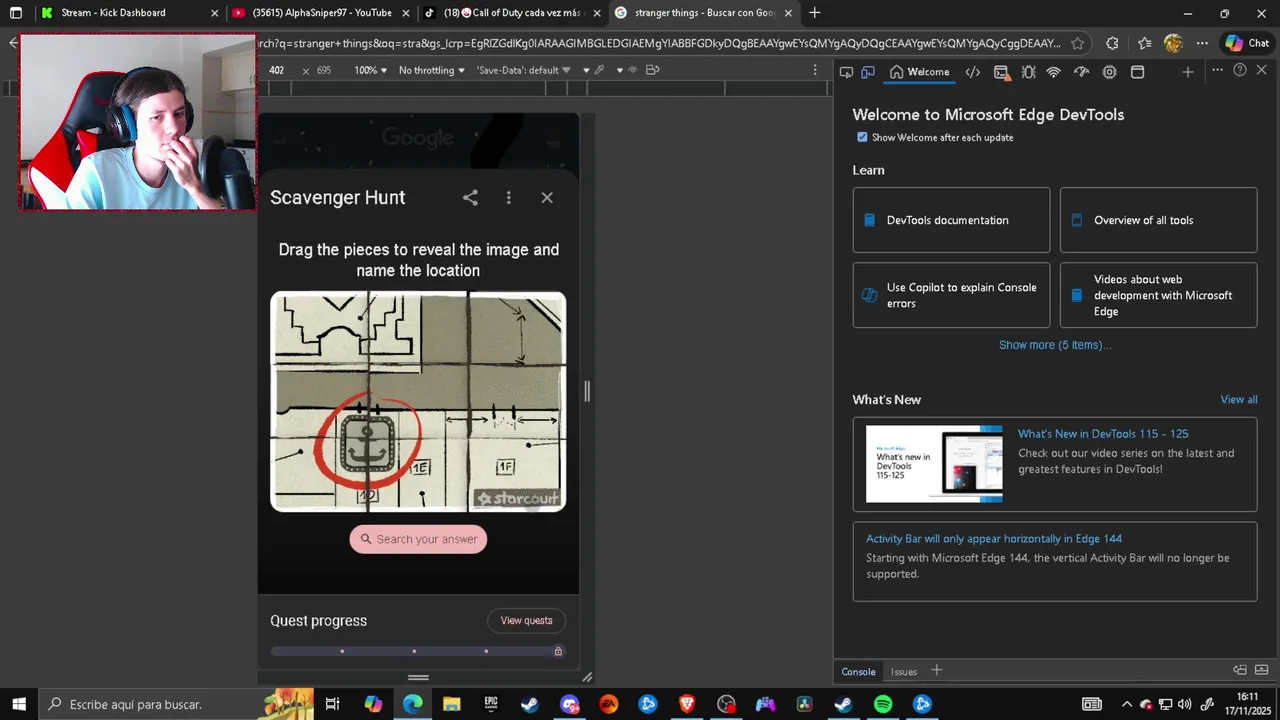Click View all in What's New
1280x720 pixels.
[x=1239, y=400]
